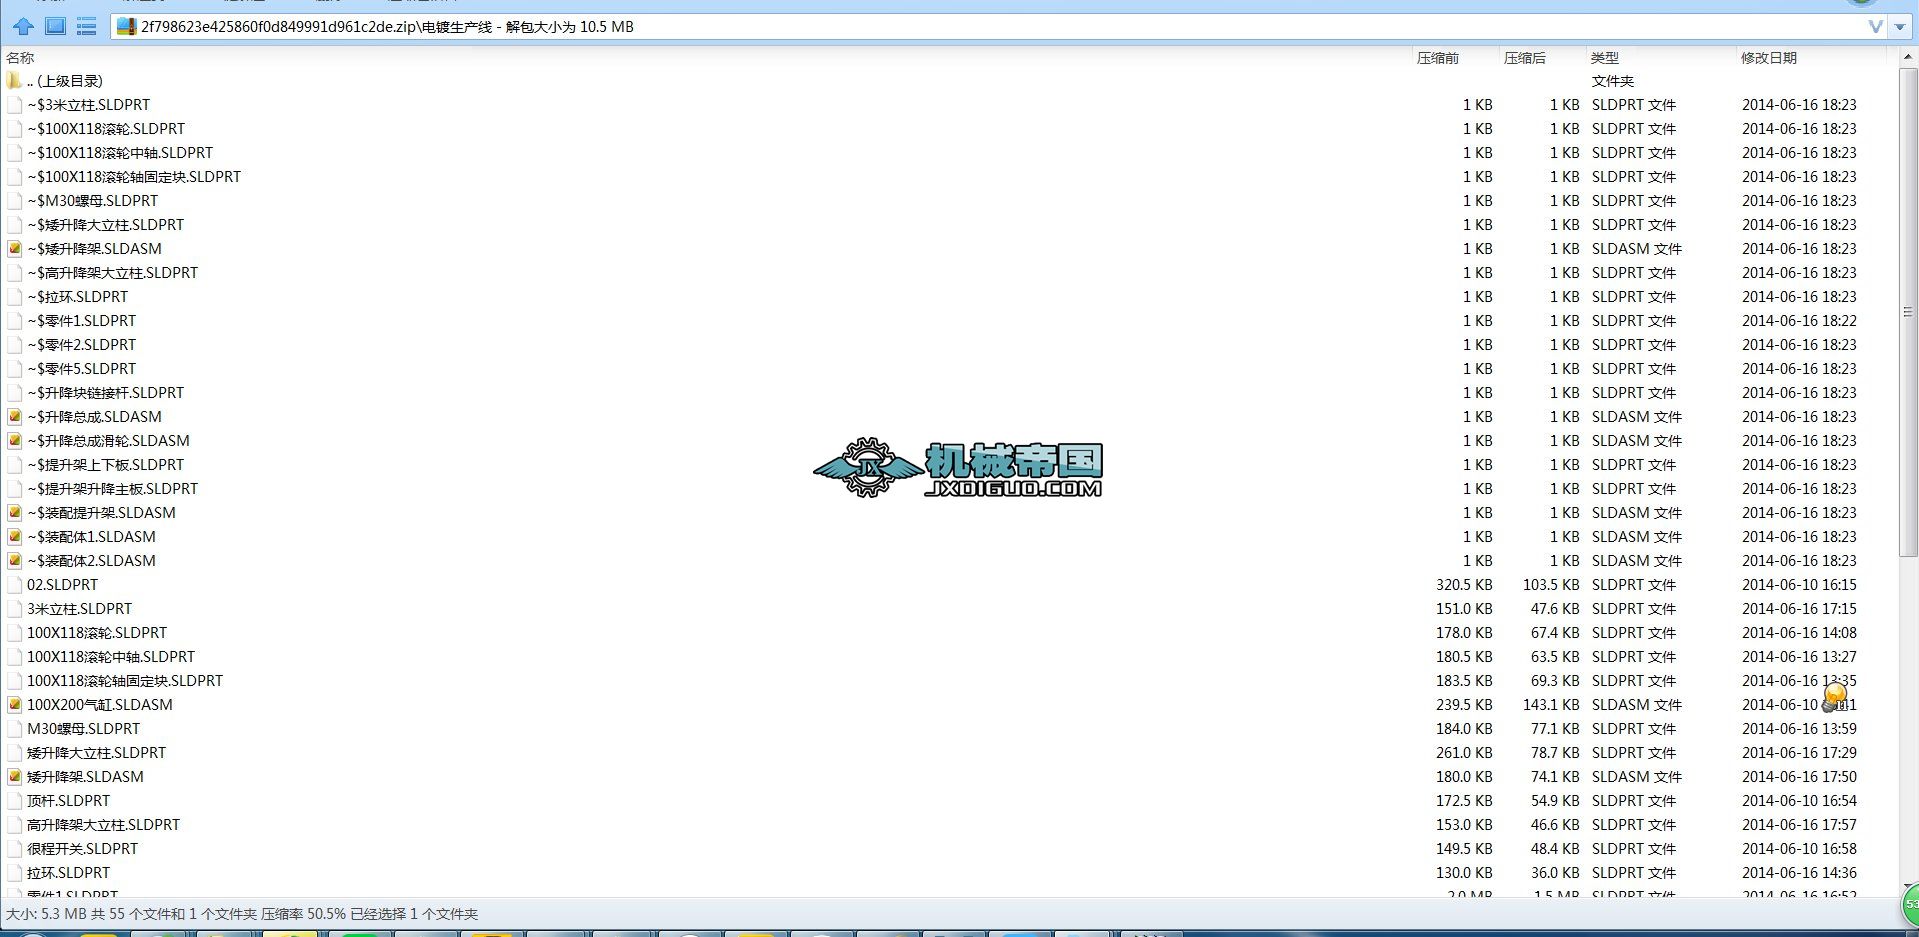Select file ~$高升降架大立柱.SLDPRT
1919x937 pixels.
[113, 273]
